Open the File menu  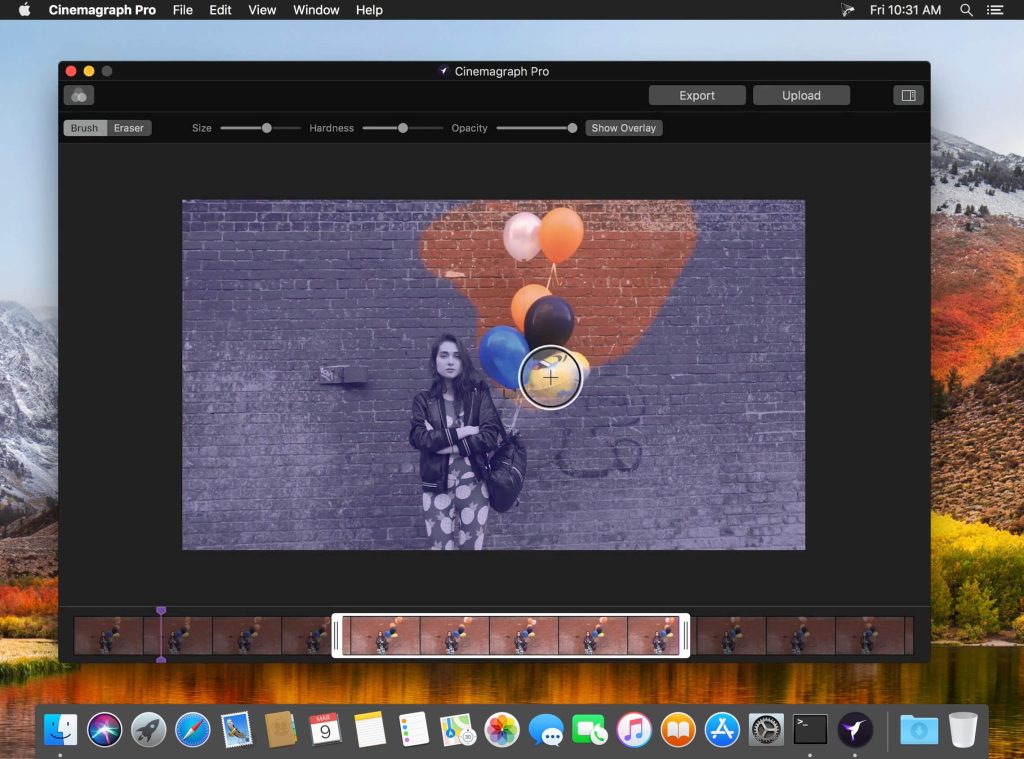(182, 10)
